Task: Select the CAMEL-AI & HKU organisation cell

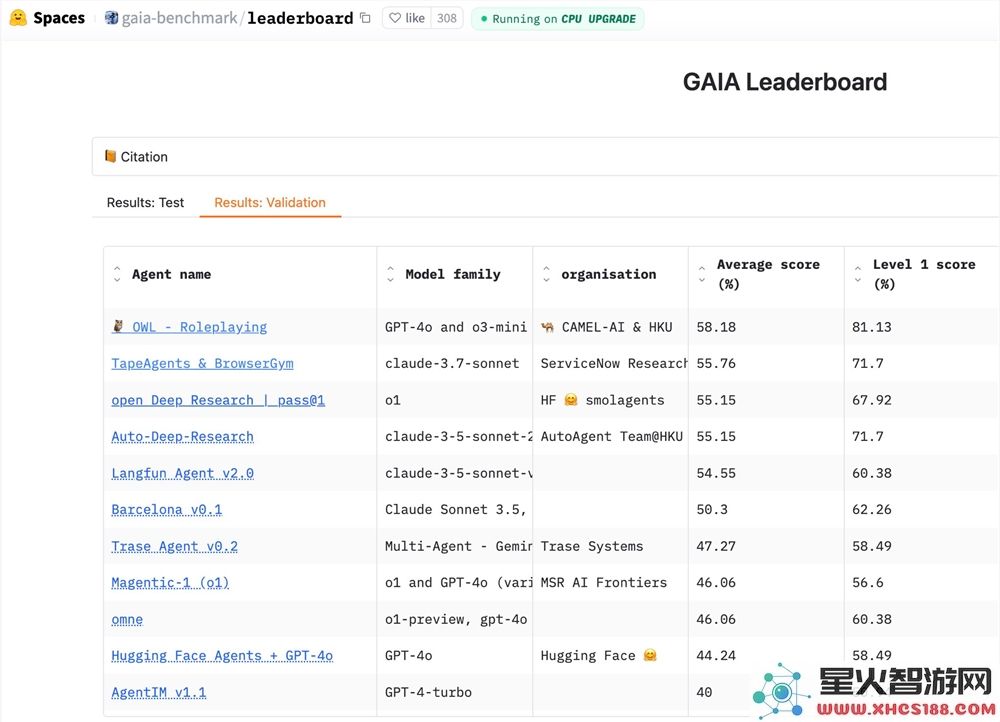Action: (611, 327)
